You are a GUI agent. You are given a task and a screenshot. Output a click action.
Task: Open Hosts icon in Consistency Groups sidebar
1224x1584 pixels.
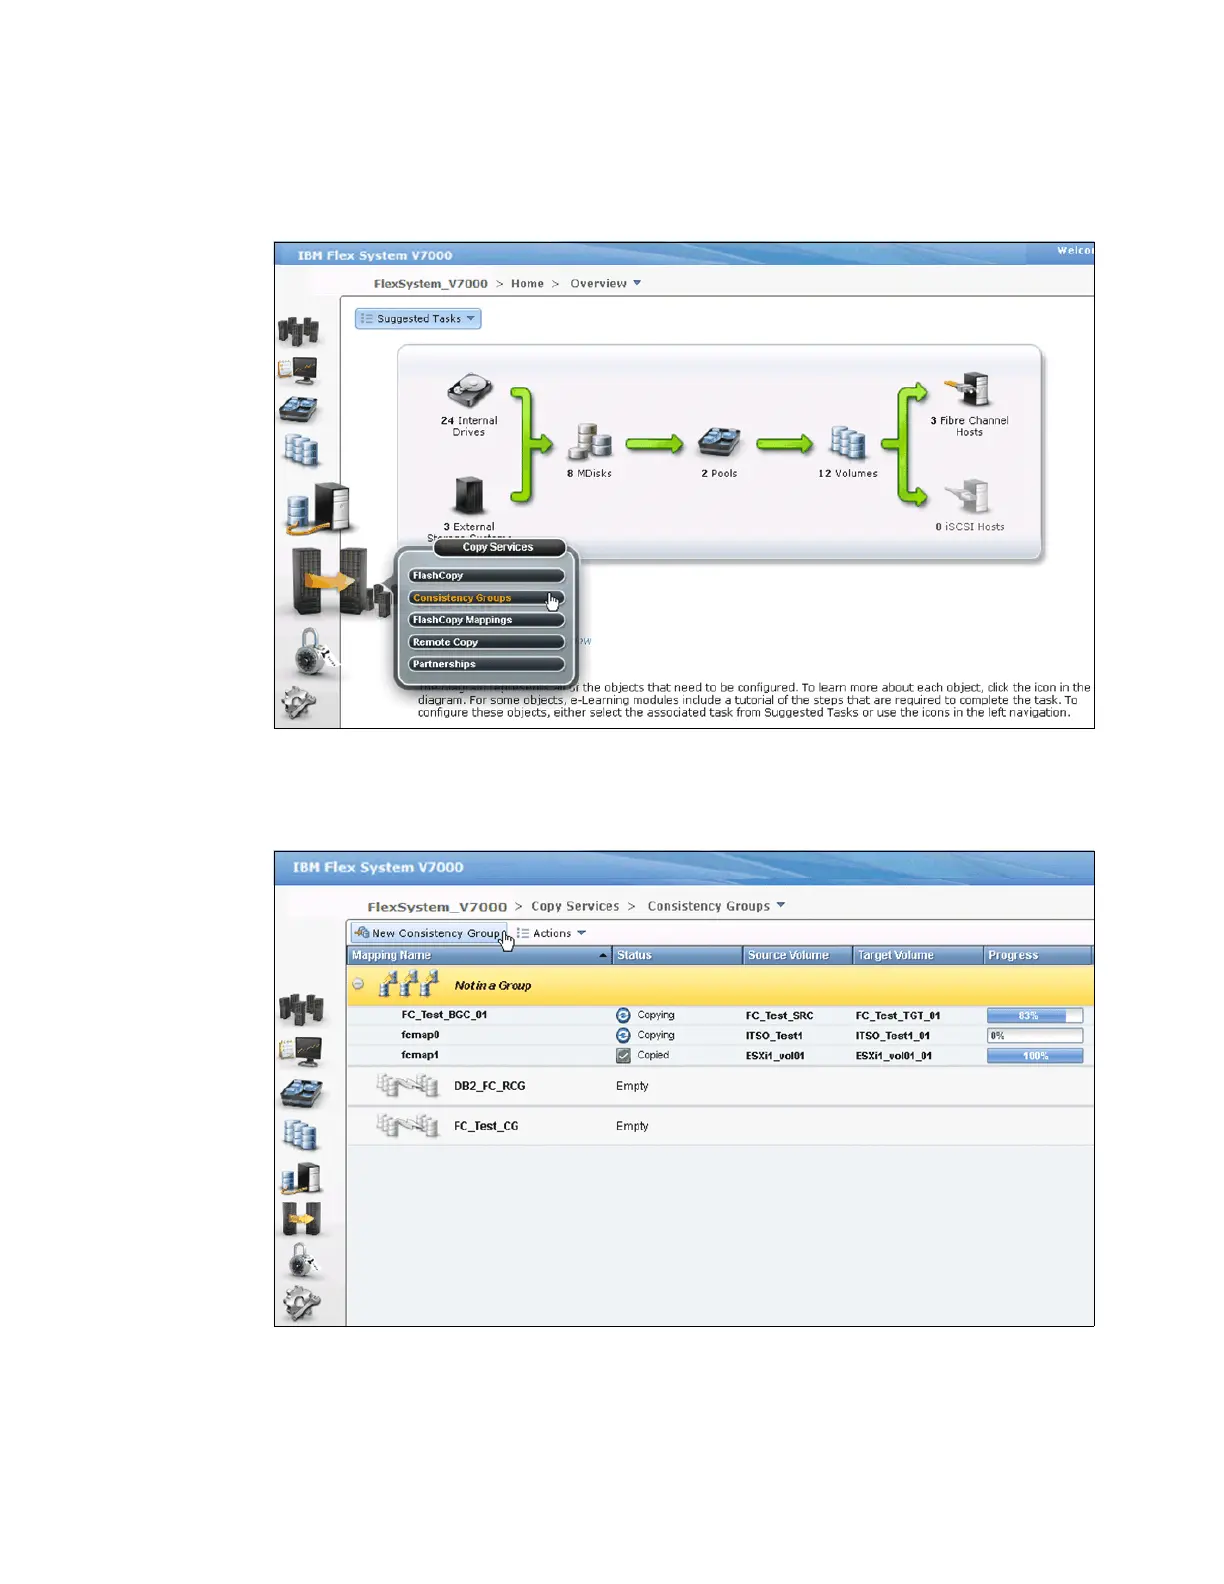[x=301, y=1178]
